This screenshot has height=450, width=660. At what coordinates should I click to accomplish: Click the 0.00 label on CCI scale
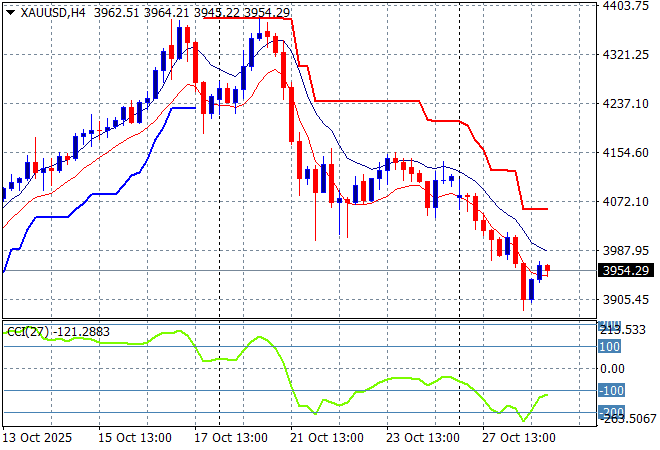(612, 368)
